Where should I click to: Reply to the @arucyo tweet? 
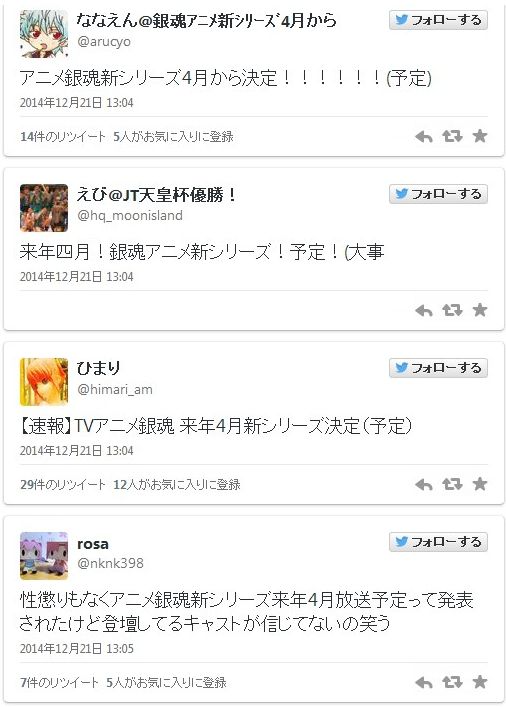click(424, 136)
